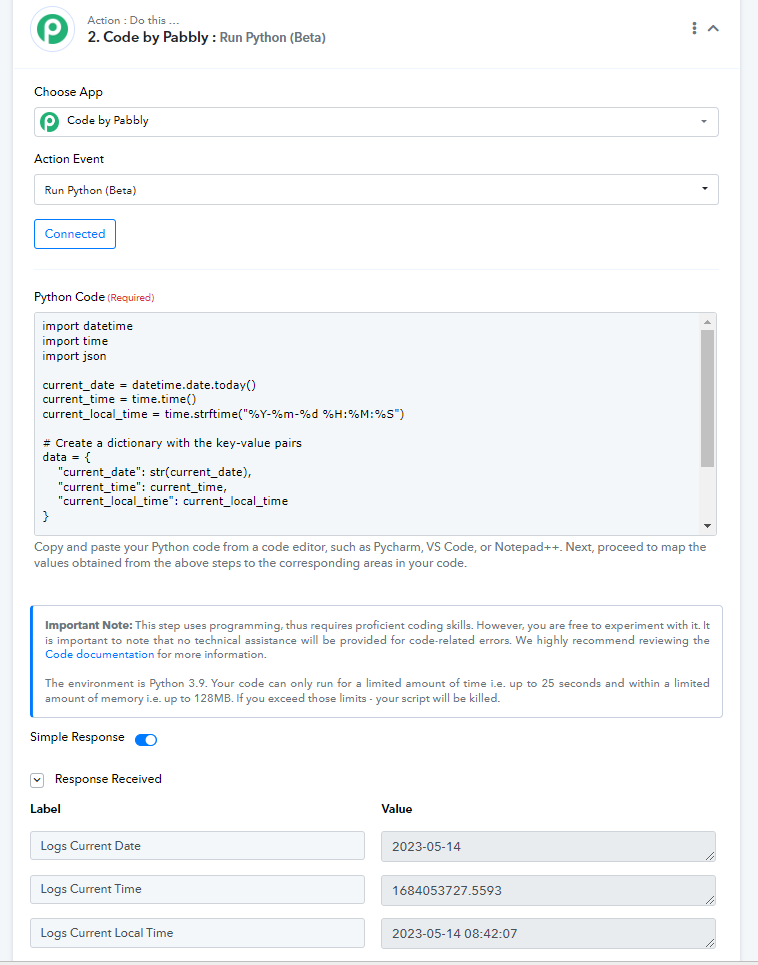Viewport: 758px width, 965px height.
Task: Toggle the Simple Response switch
Action: pyautogui.click(x=146, y=740)
